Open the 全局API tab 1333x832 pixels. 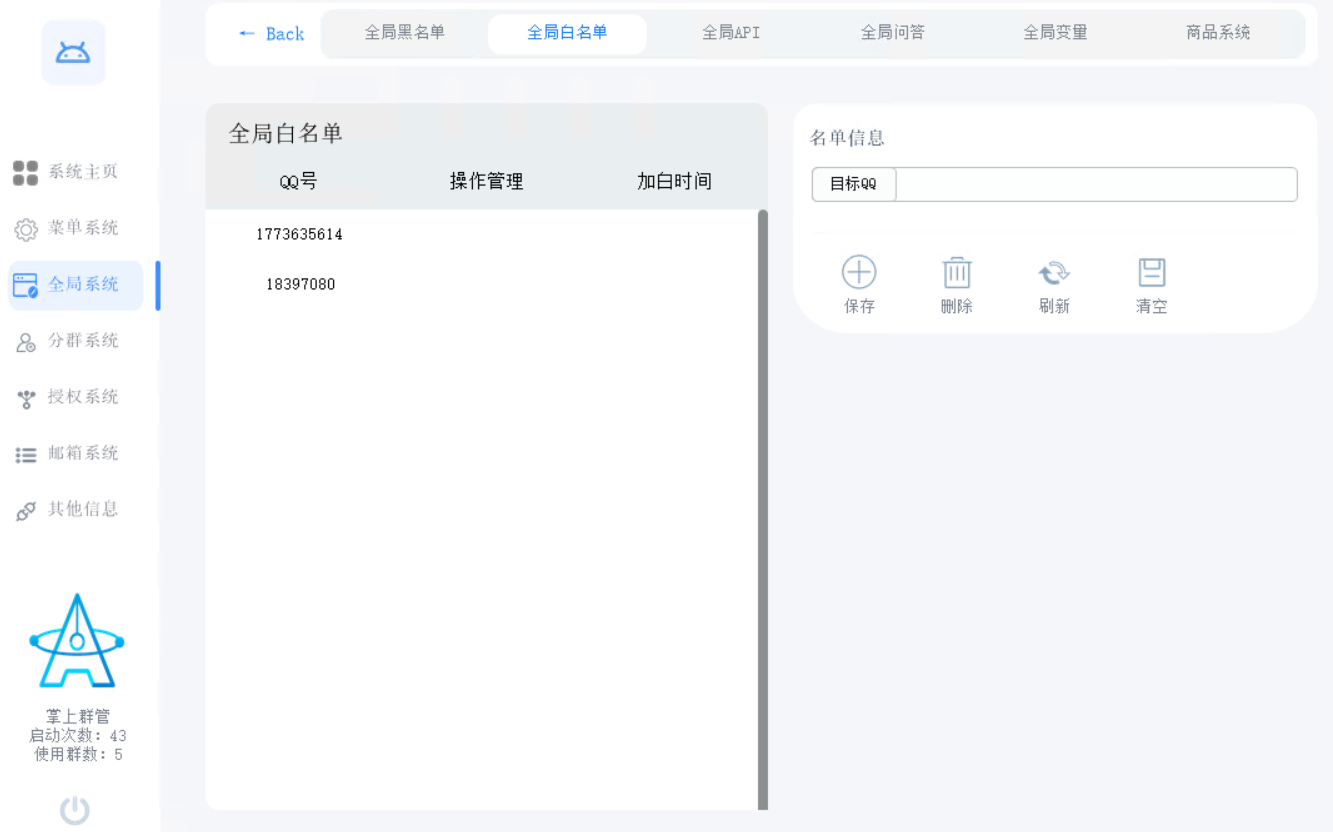[x=731, y=33]
